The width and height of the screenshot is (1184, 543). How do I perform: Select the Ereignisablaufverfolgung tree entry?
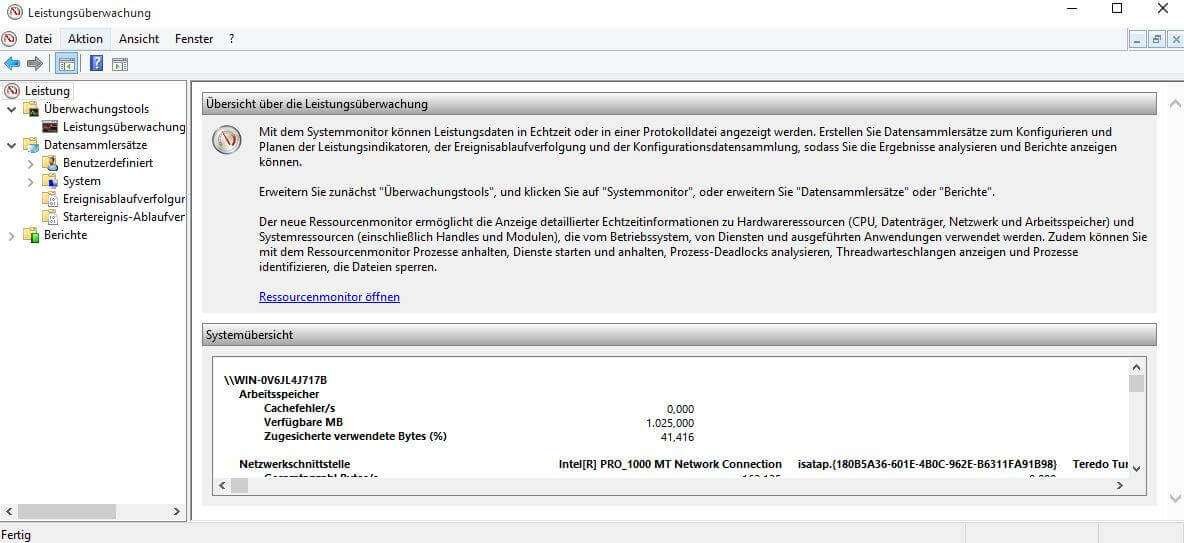(124, 199)
